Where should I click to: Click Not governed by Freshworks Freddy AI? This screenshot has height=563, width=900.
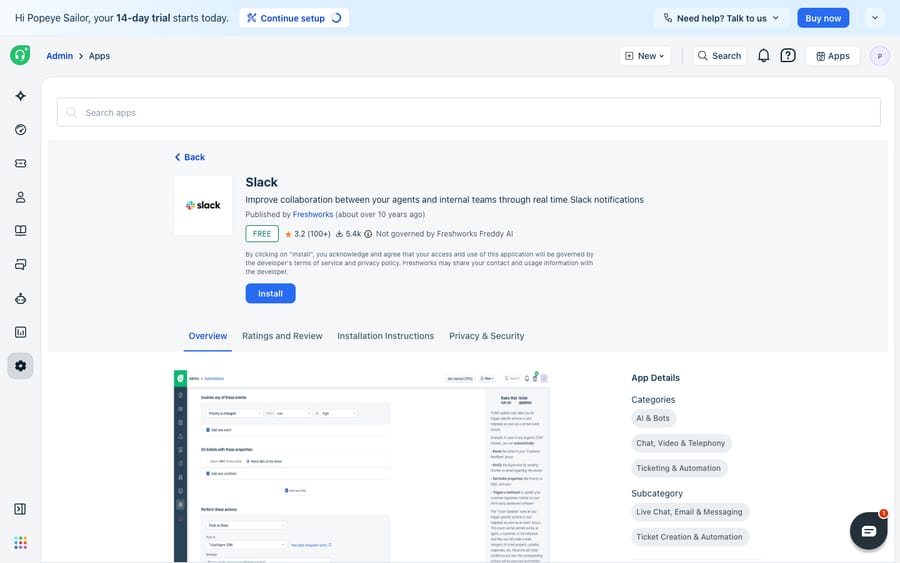pyautogui.click(x=444, y=234)
